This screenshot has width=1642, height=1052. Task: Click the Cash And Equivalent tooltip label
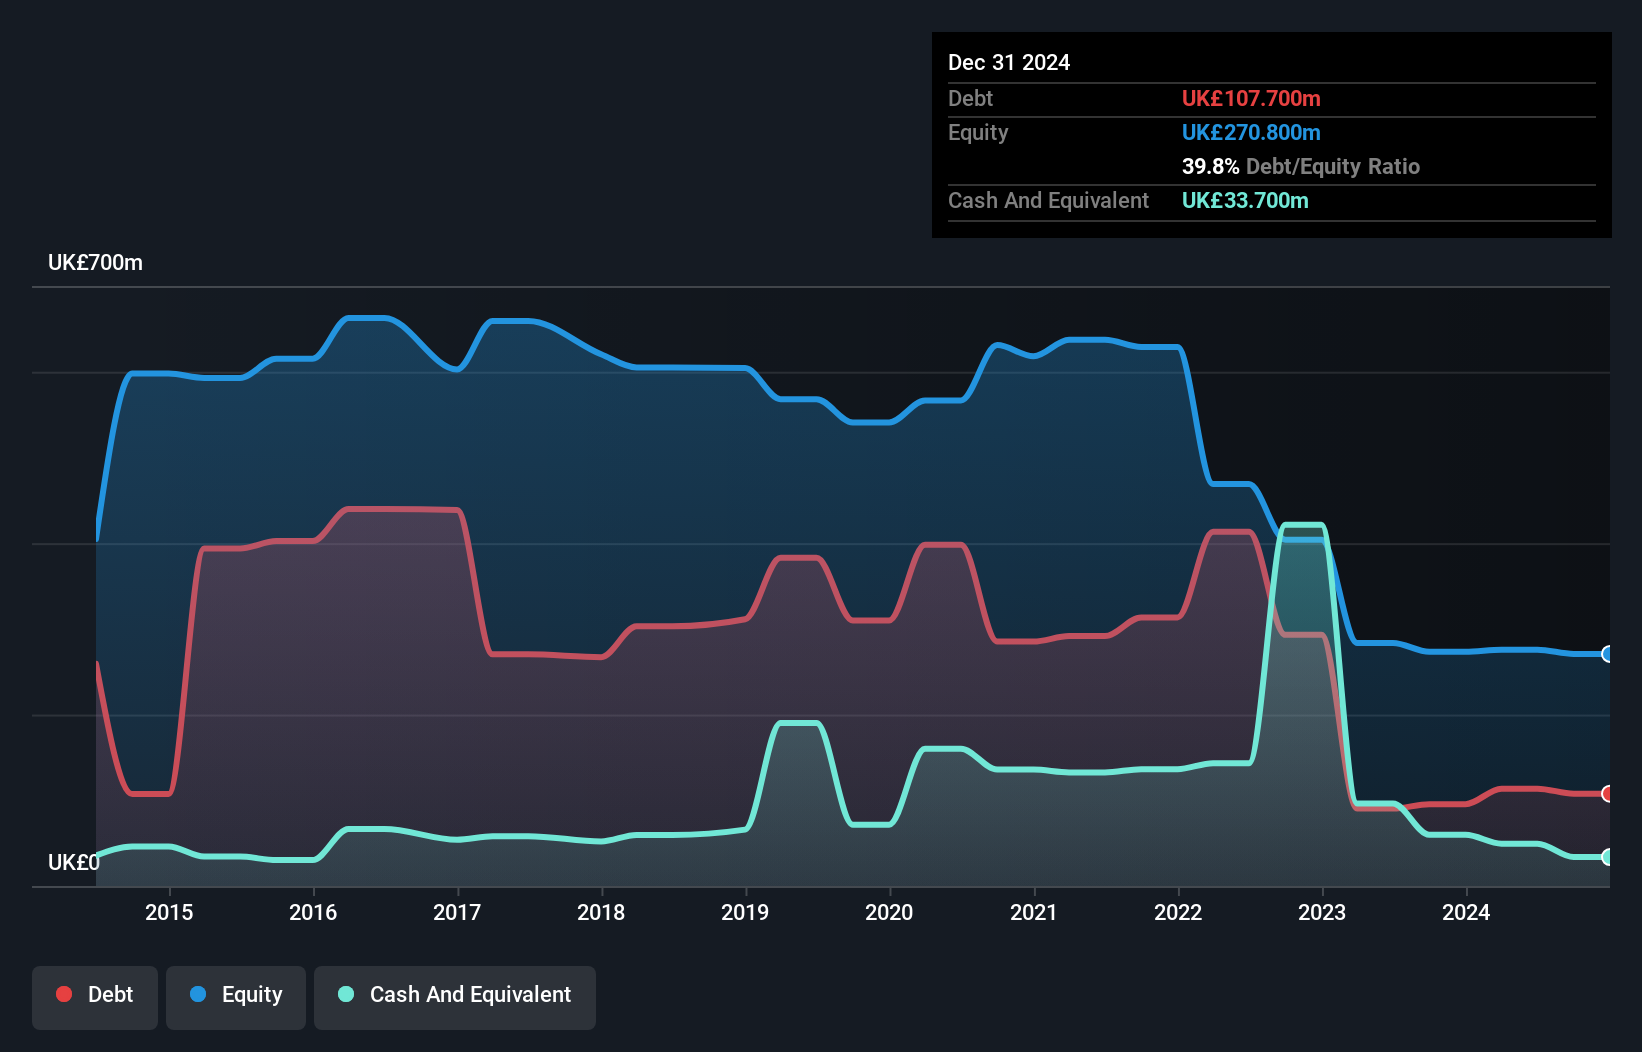[x=1048, y=200]
